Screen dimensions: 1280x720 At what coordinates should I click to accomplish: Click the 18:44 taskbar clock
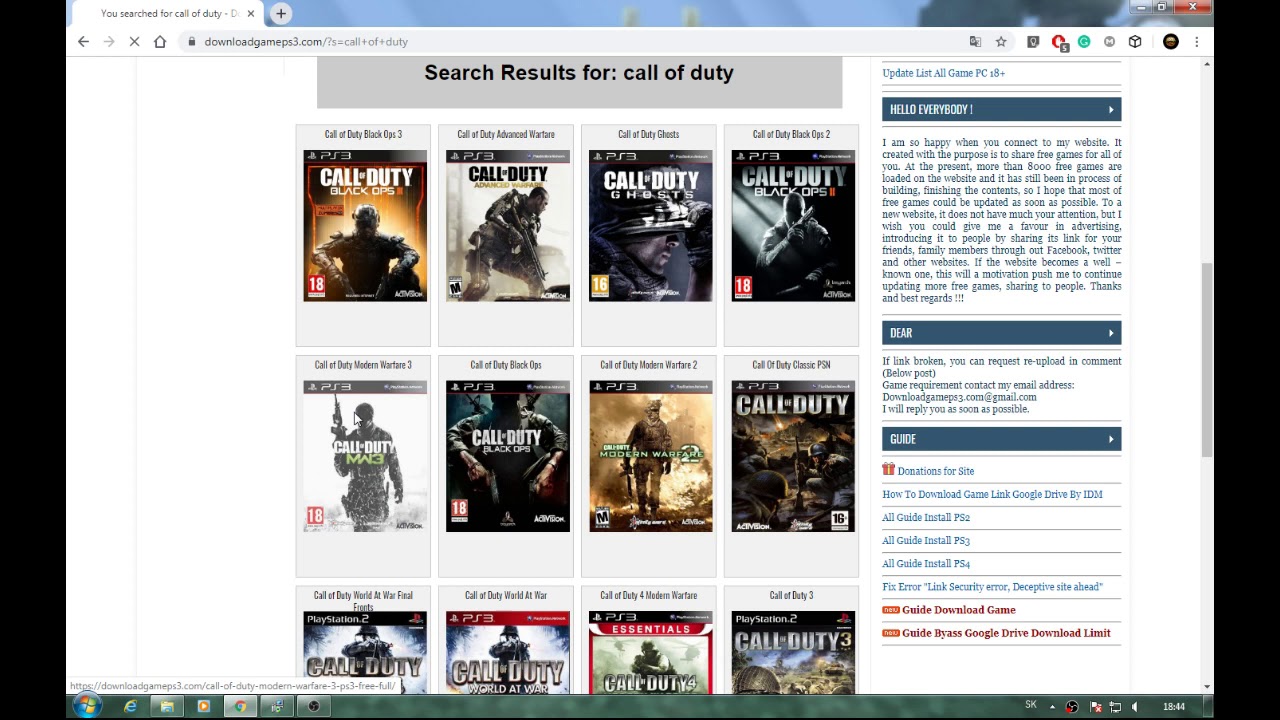pyautogui.click(x=1174, y=707)
